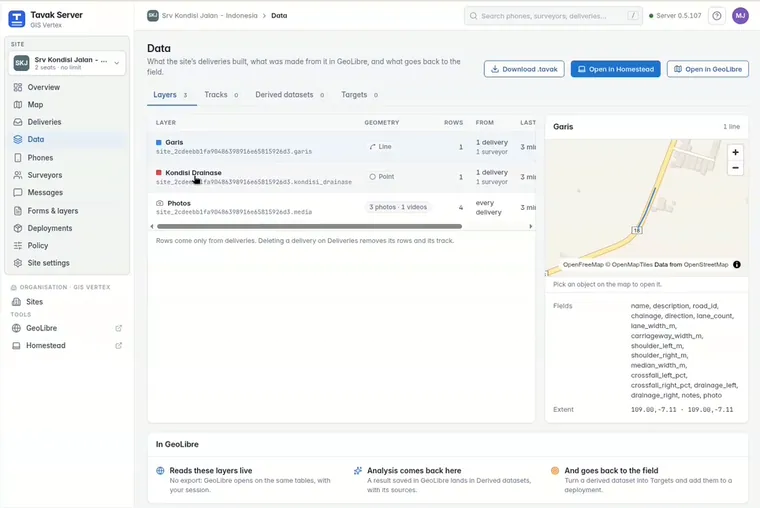Image resolution: width=760 pixels, height=508 pixels.
Task: Open the Overview sidebar icon
Action: [x=18, y=87]
